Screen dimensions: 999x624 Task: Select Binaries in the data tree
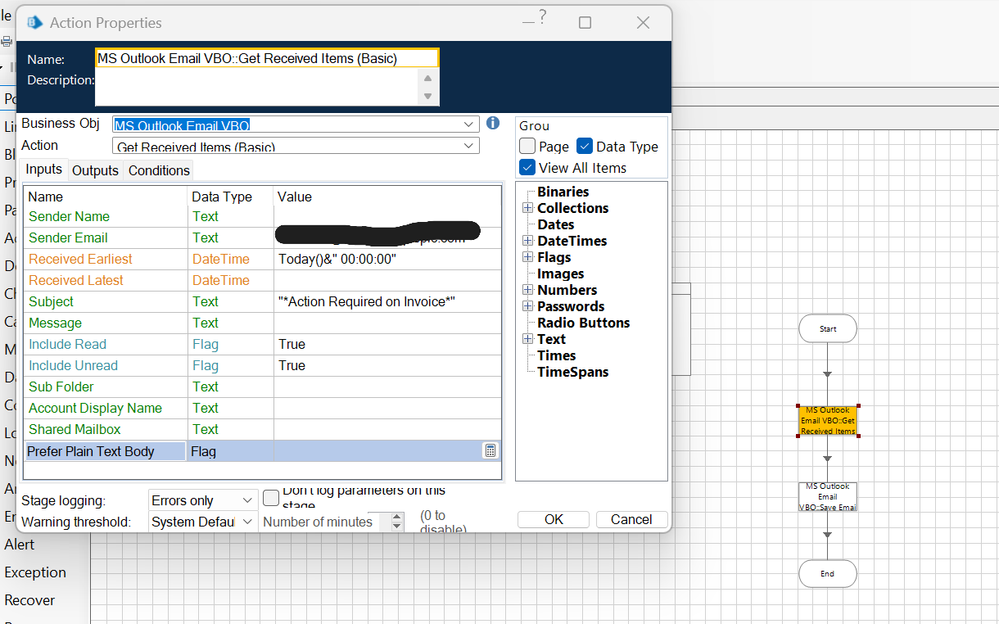tap(563, 191)
